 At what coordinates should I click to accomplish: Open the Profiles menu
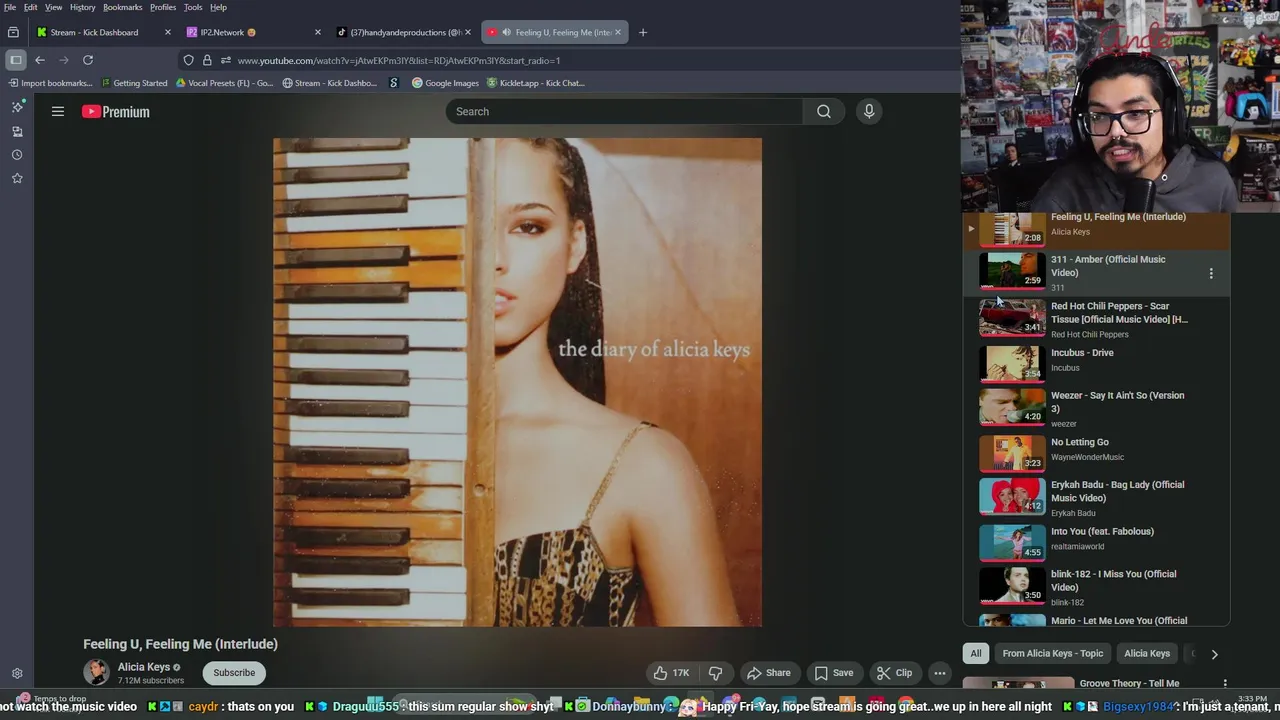point(163,7)
